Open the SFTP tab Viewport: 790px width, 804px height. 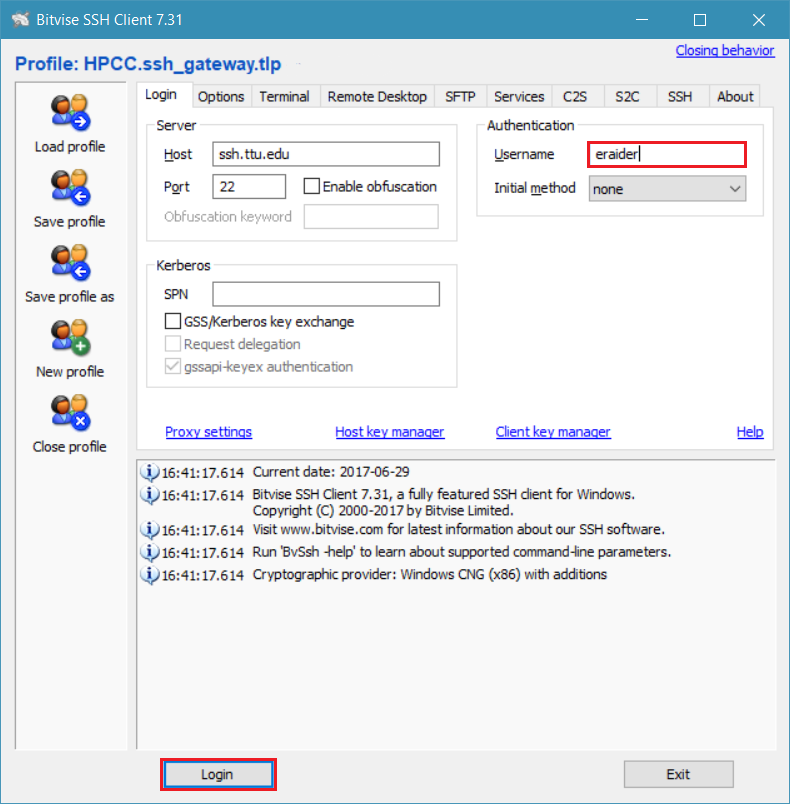[460, 96]
